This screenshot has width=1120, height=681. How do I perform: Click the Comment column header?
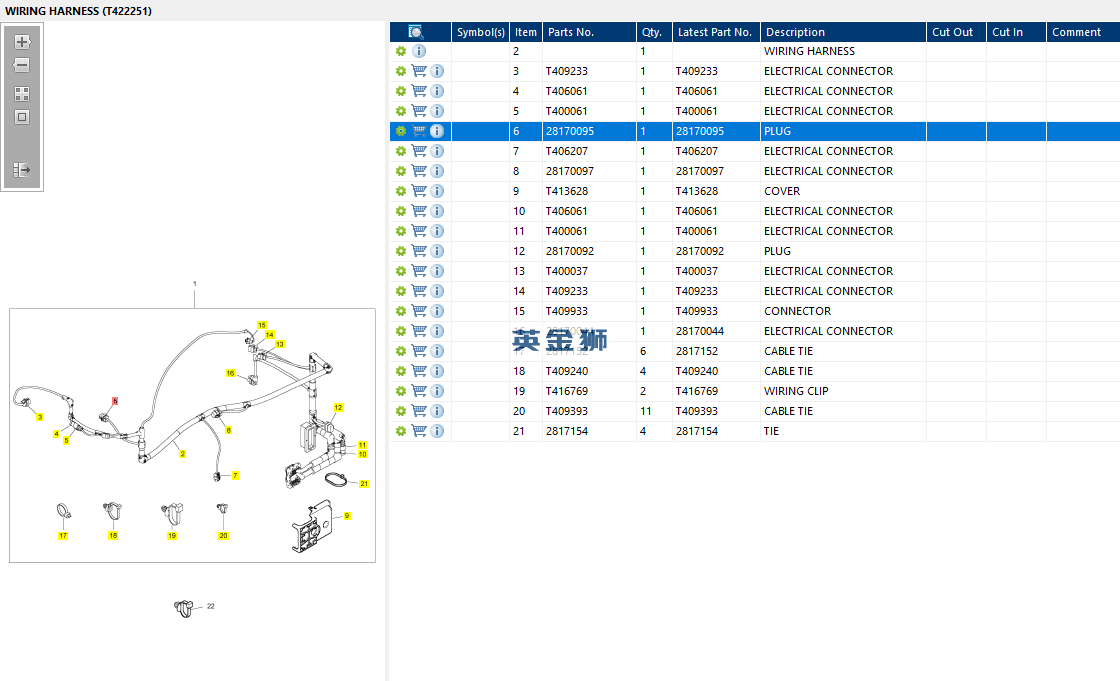click(1083, 32)
